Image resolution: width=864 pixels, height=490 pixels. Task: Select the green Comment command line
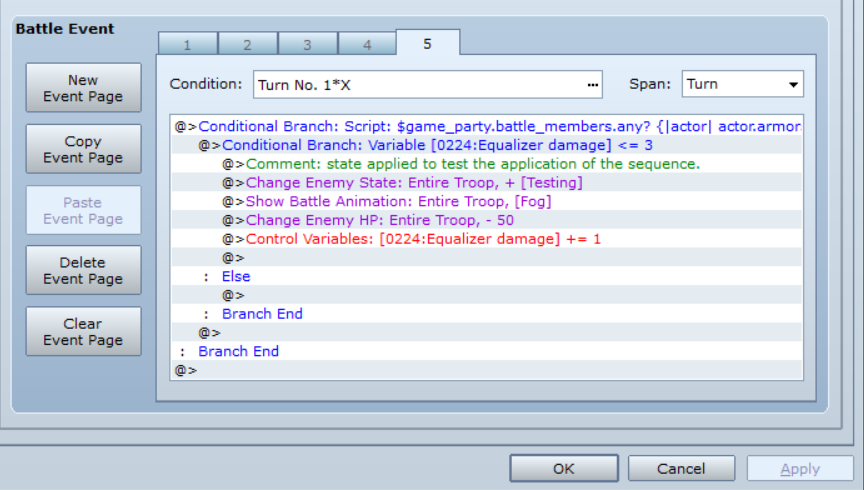487,164
